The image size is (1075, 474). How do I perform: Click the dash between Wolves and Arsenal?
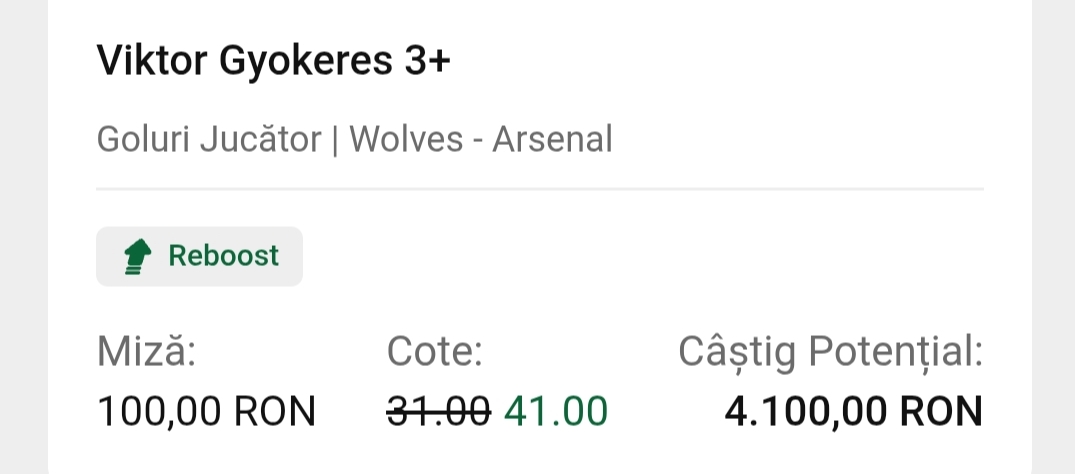point(478,140)
